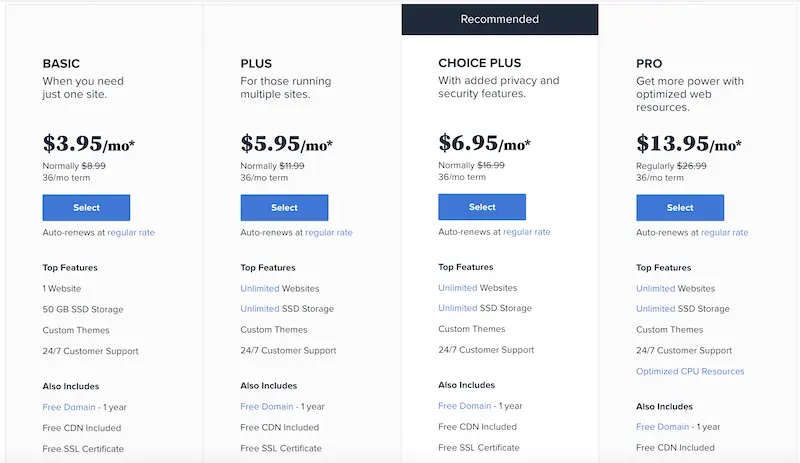Click Select button for the Basic plan

point(86,208)
